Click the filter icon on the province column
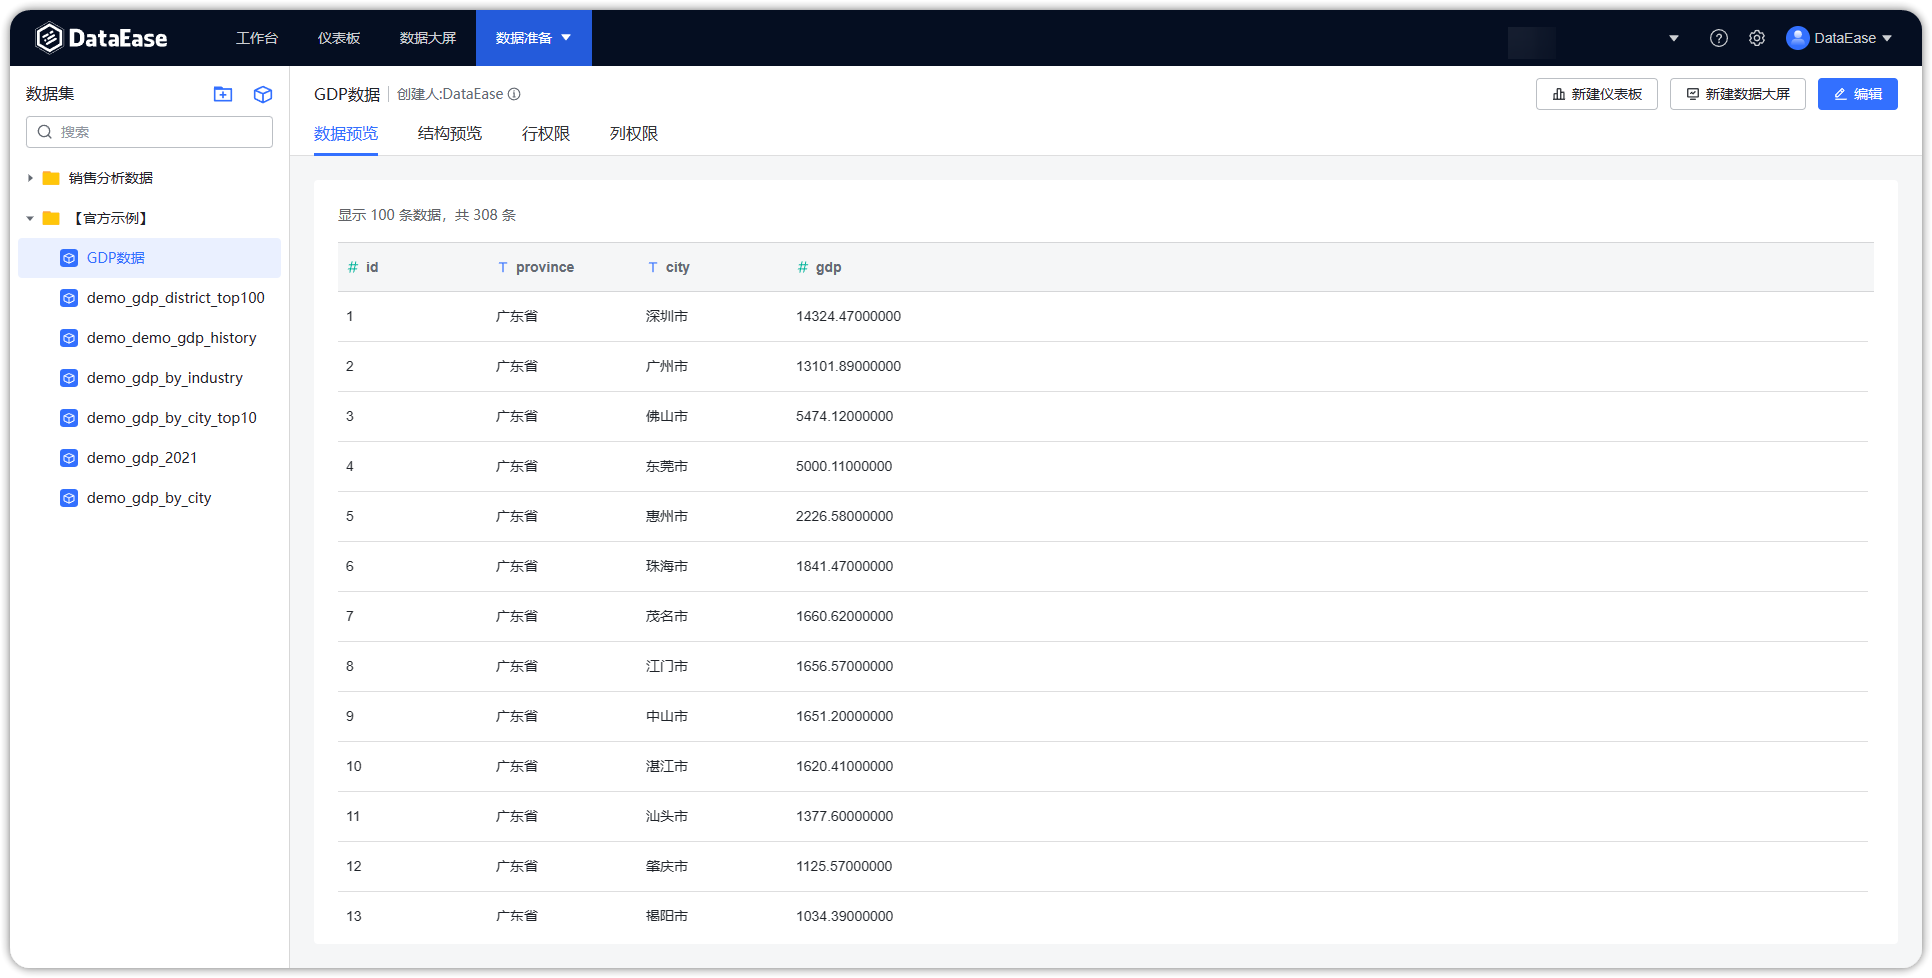 tap(502, 267)
